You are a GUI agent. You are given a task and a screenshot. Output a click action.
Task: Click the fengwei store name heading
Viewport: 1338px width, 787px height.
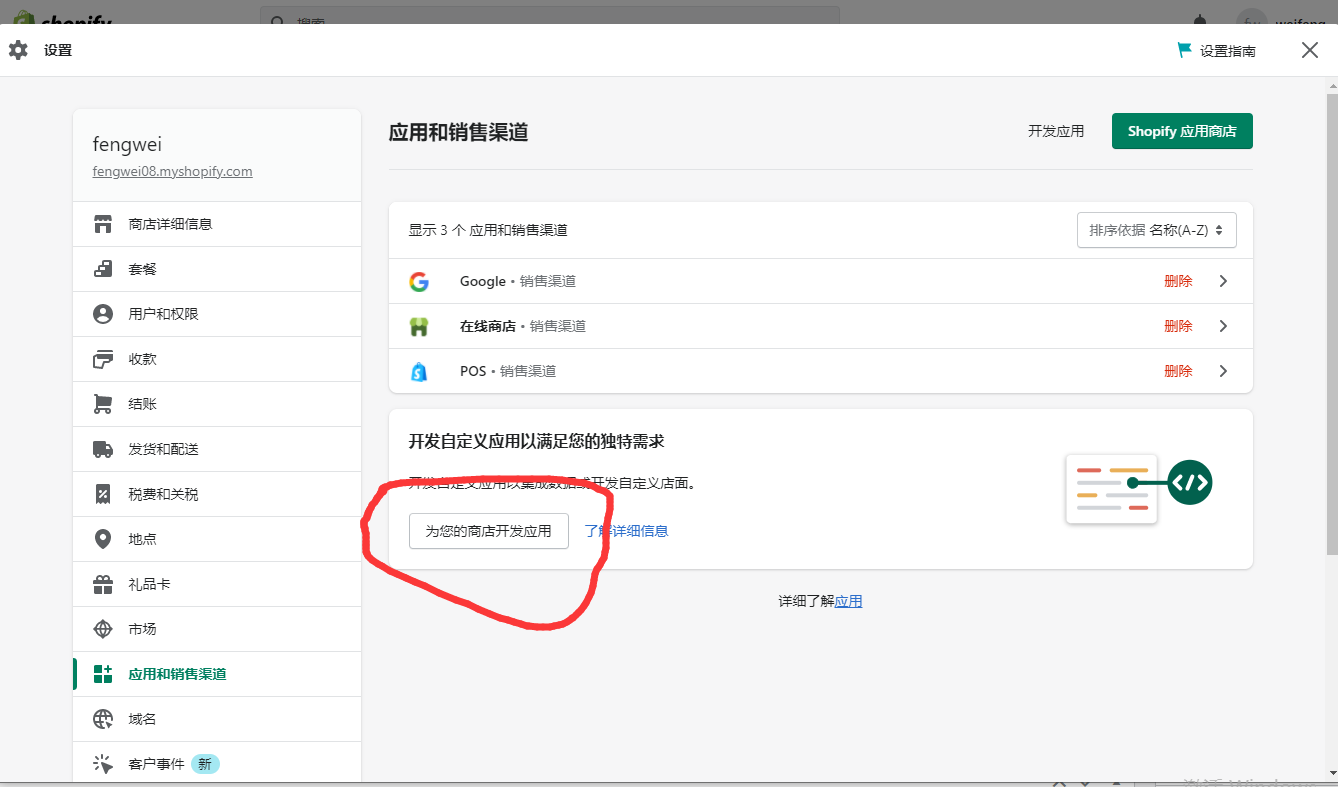pos(127,144)
